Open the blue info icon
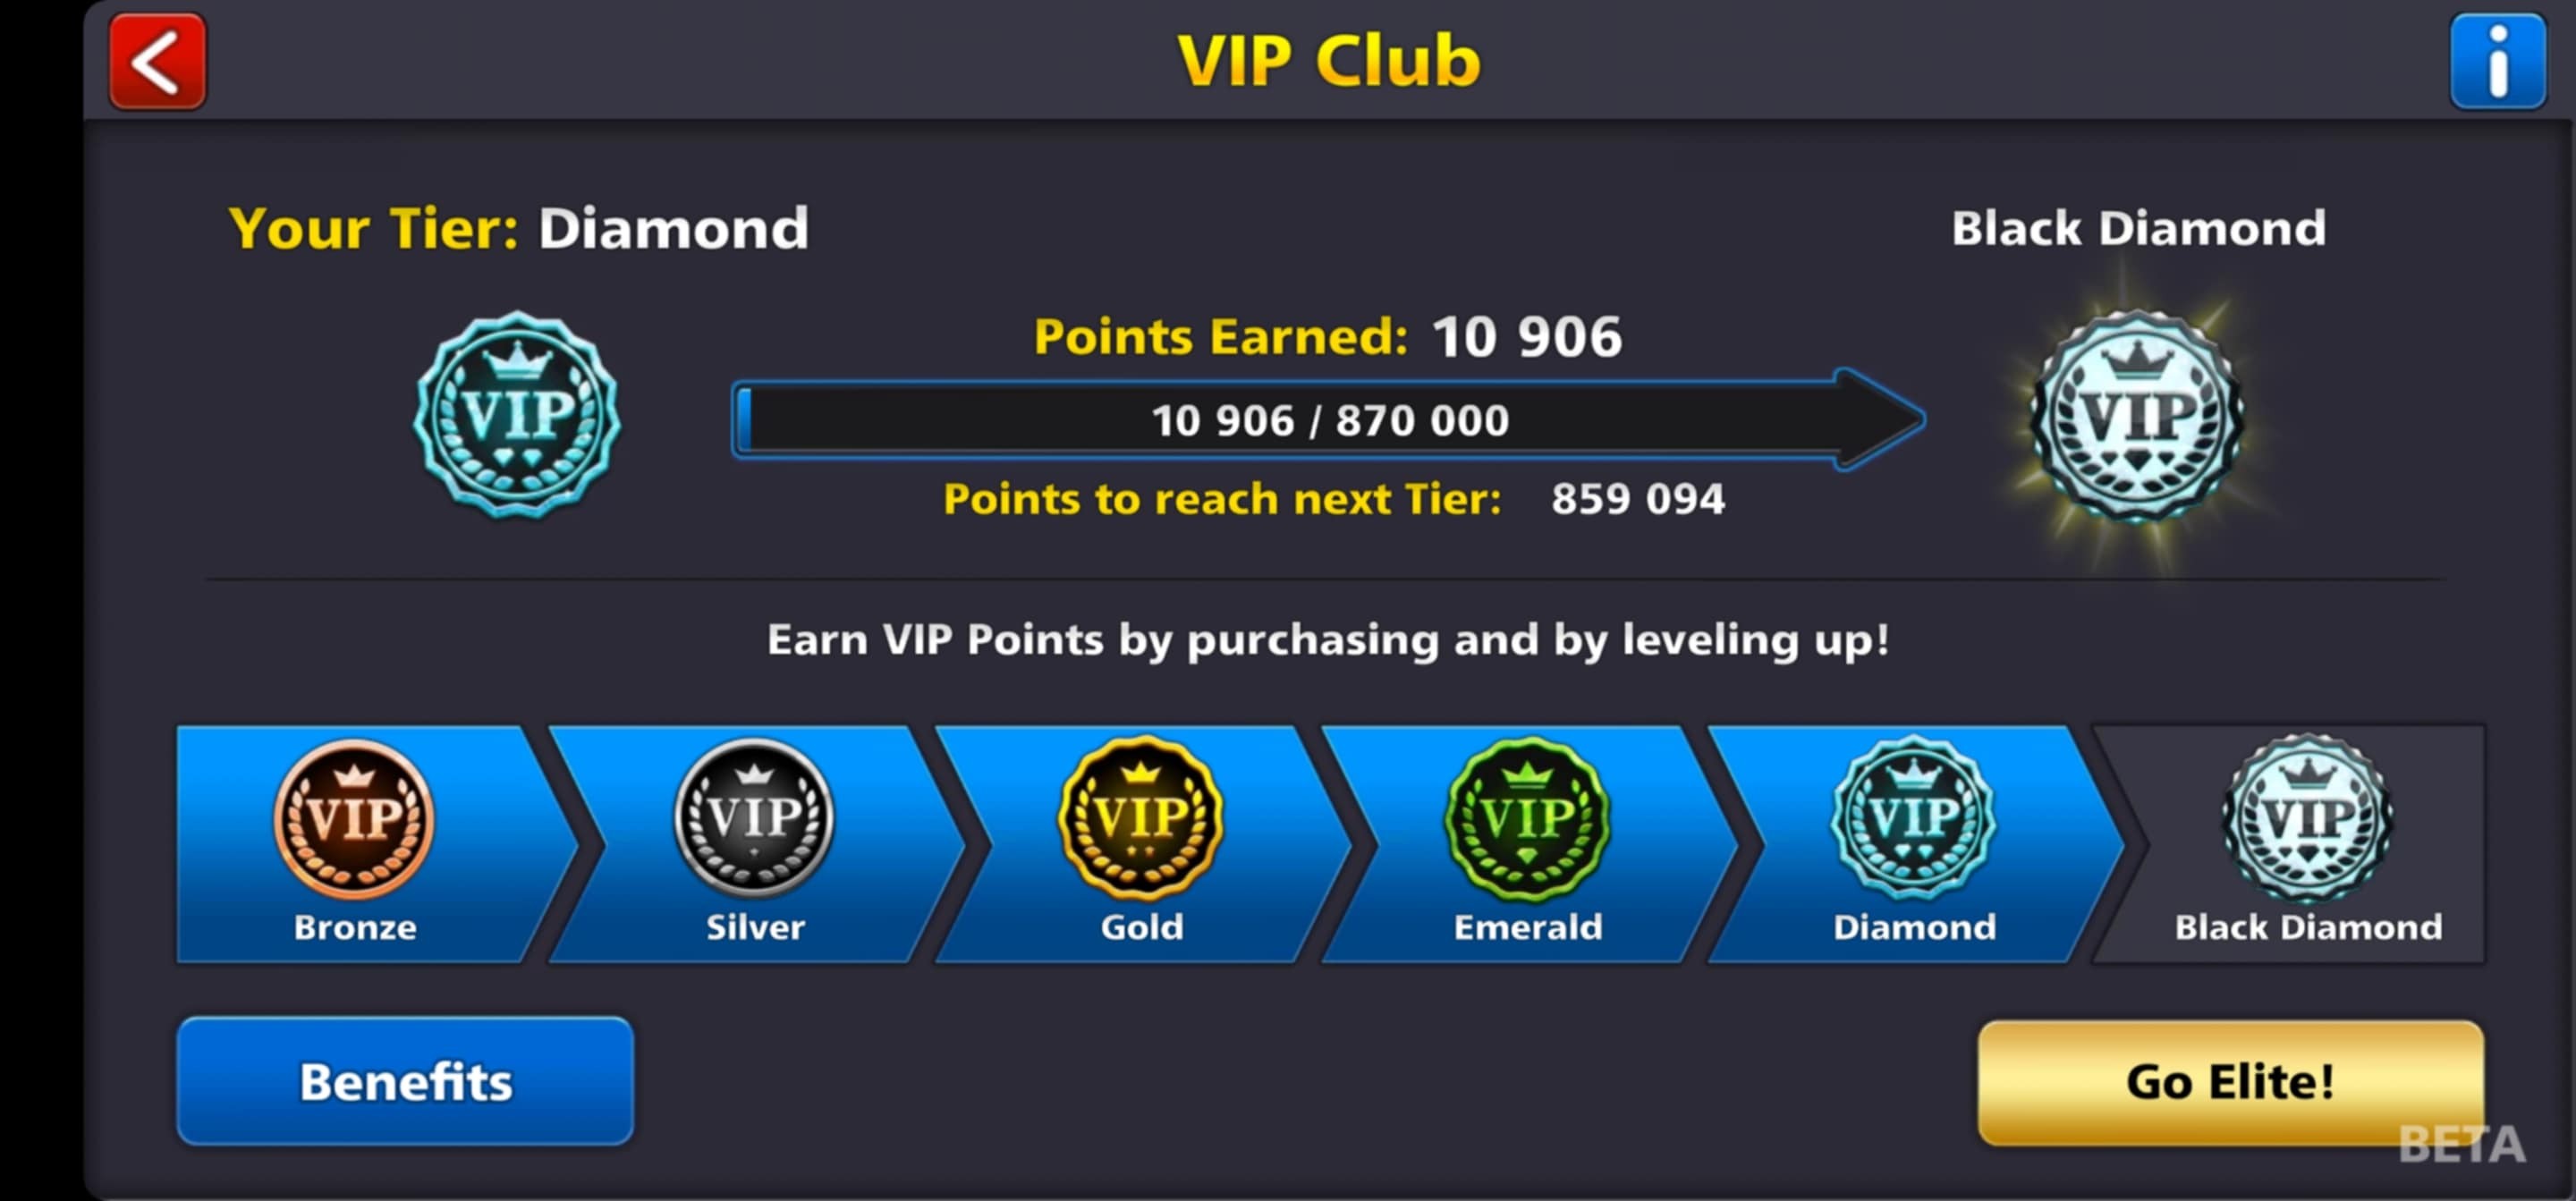Image resolution: width=2576 pixels, height=1201 pixels. (x=2497, y=61)
